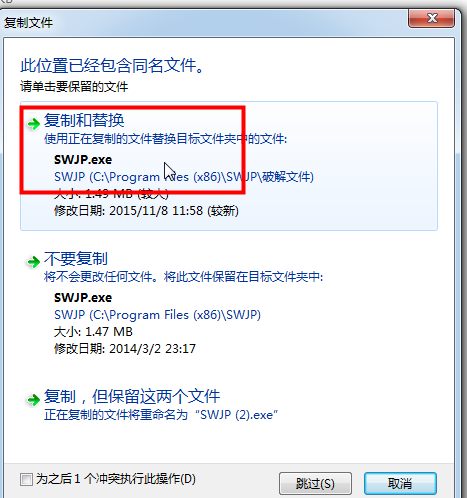467x498 pixels.
Task: Click the green arrow next to 复制,但保留这两个文件
Action: [34, 399]
